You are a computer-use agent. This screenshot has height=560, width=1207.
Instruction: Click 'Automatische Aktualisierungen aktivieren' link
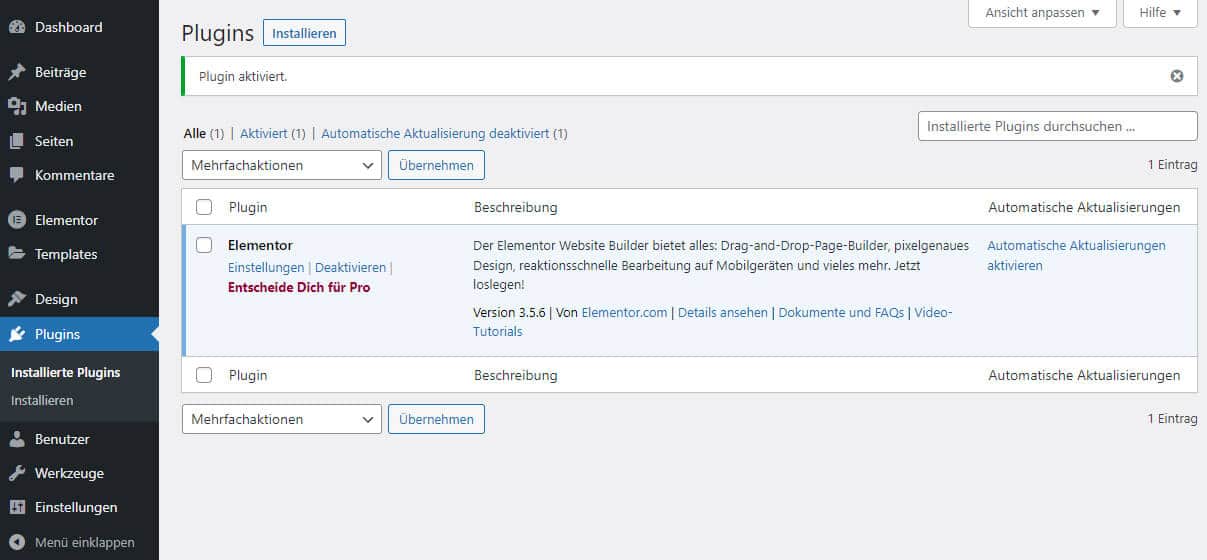coord(1076,255)
